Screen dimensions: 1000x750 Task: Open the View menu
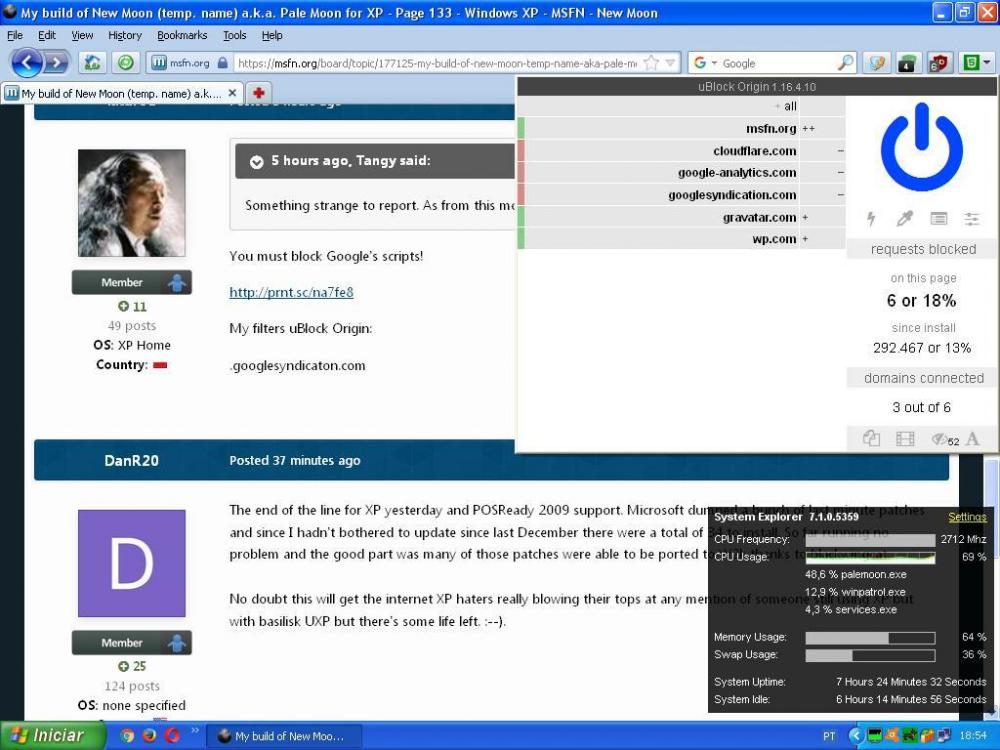82,35
